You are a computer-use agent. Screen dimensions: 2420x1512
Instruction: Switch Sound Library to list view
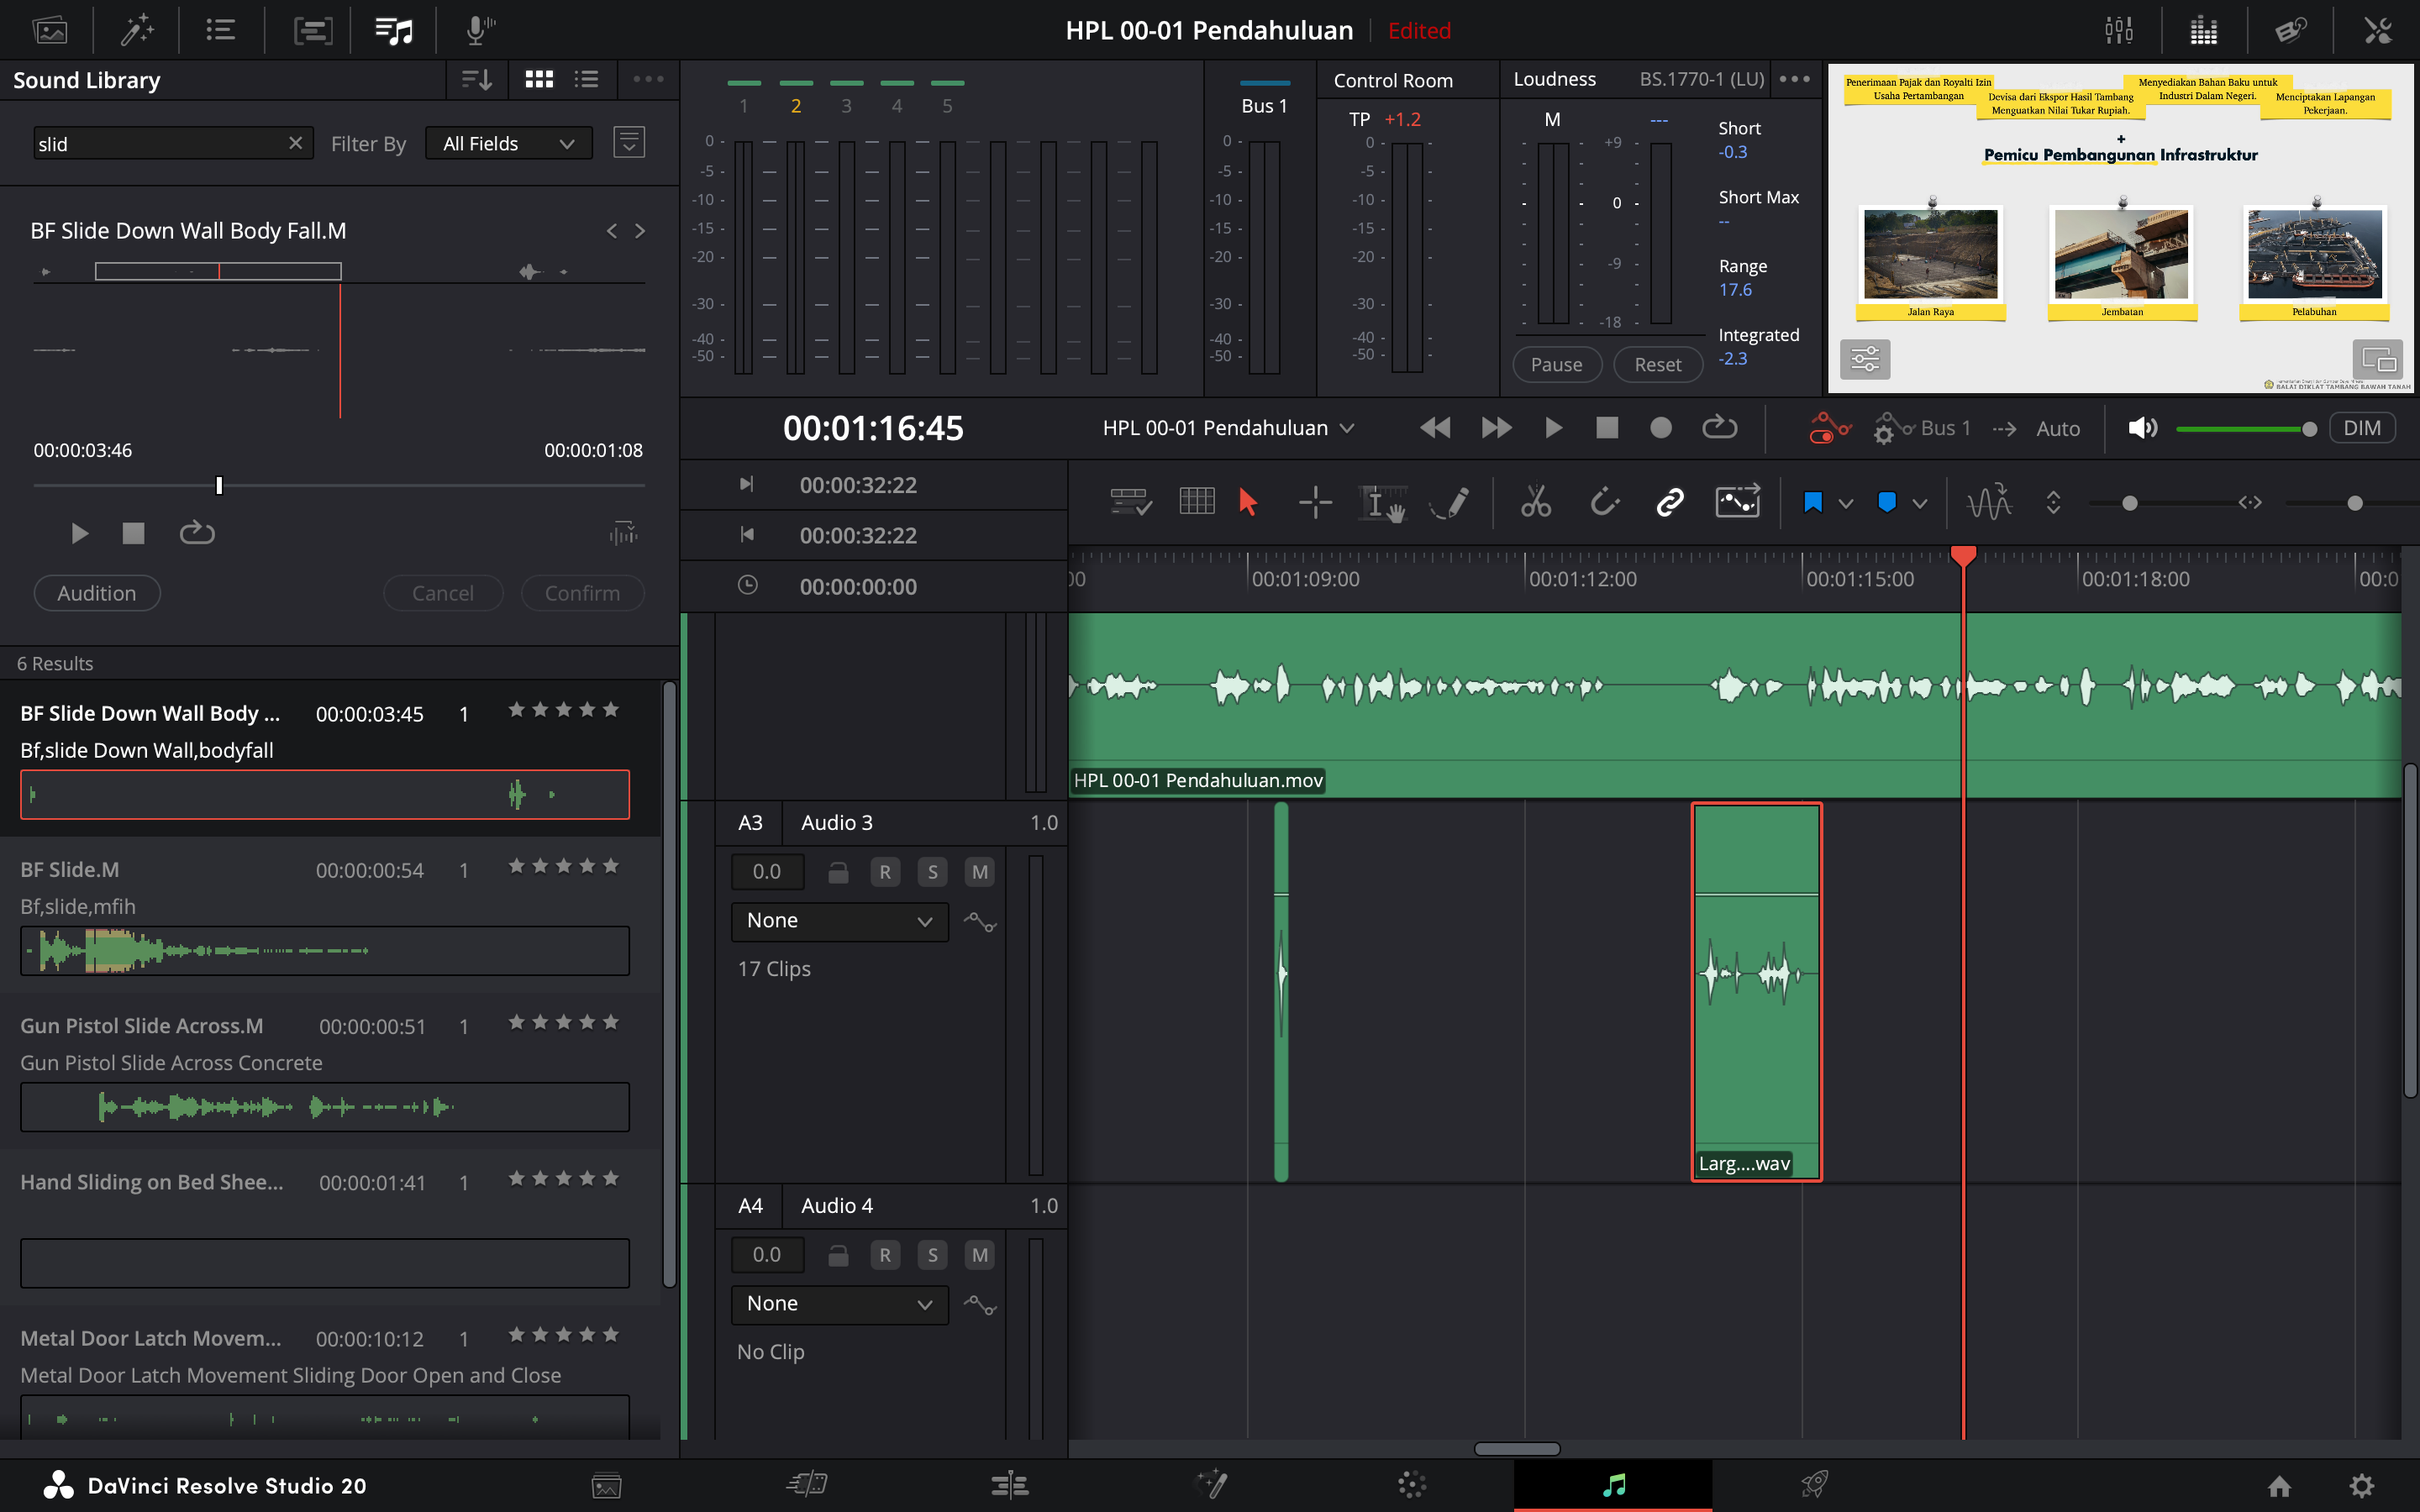pos(587,79)
